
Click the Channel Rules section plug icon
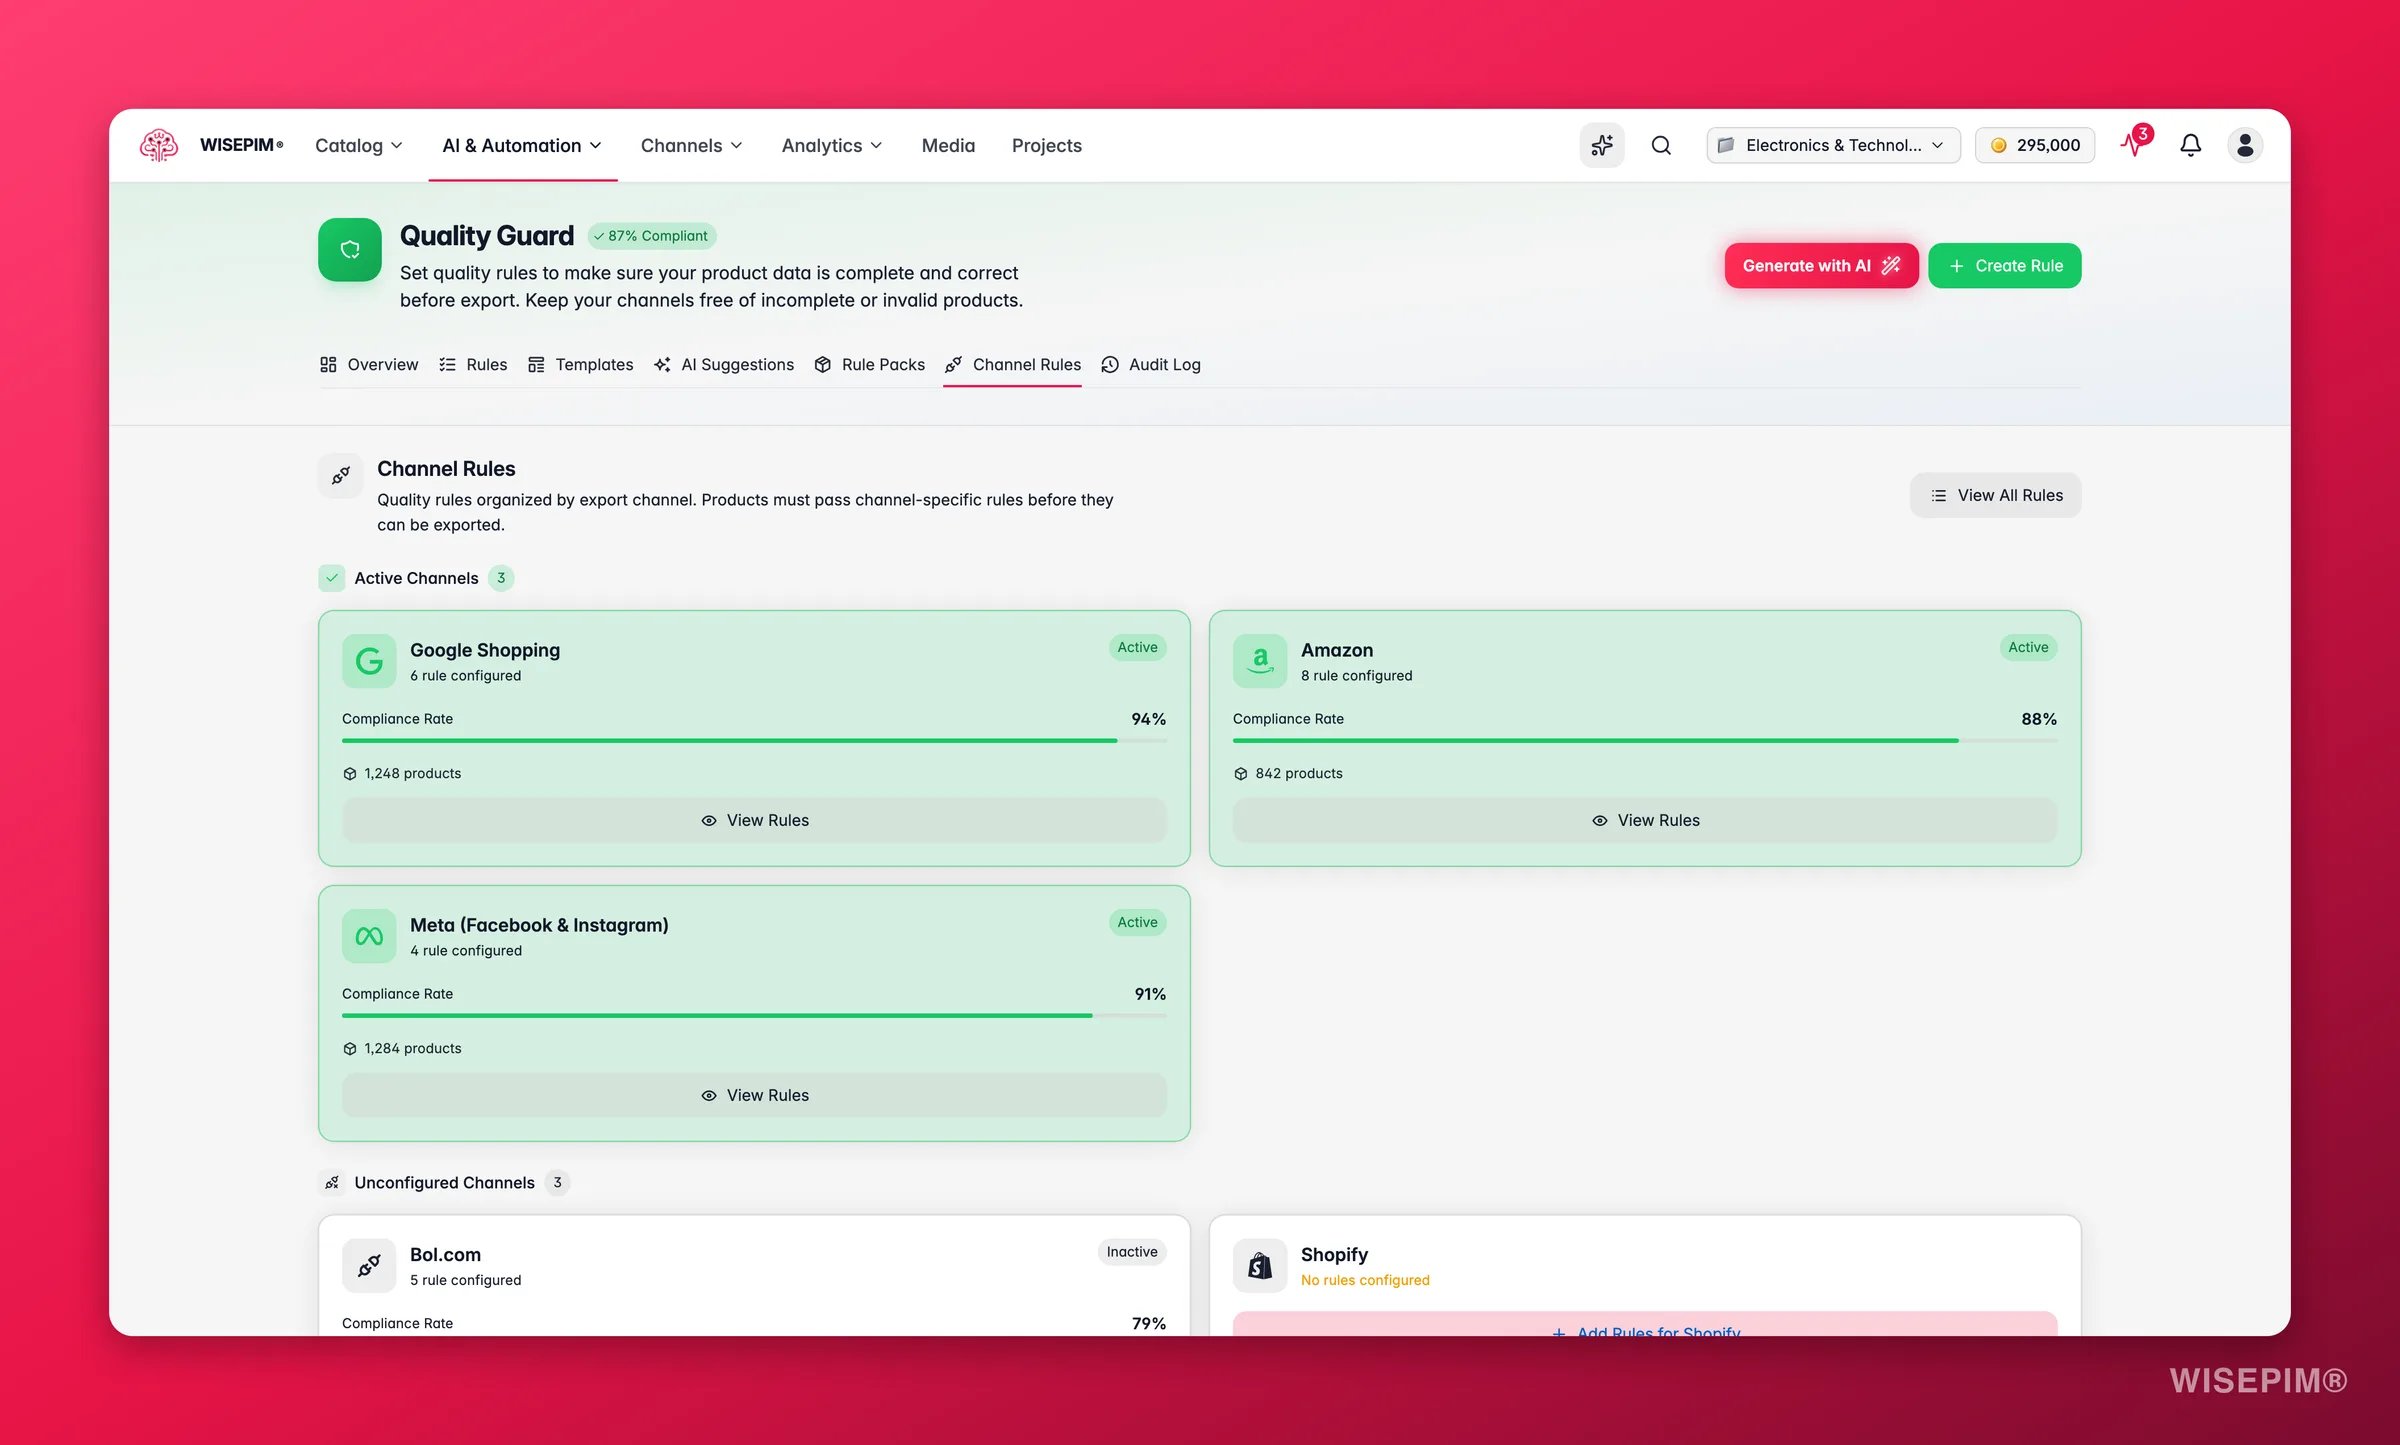pyautogui.click(x=341, y=475)
